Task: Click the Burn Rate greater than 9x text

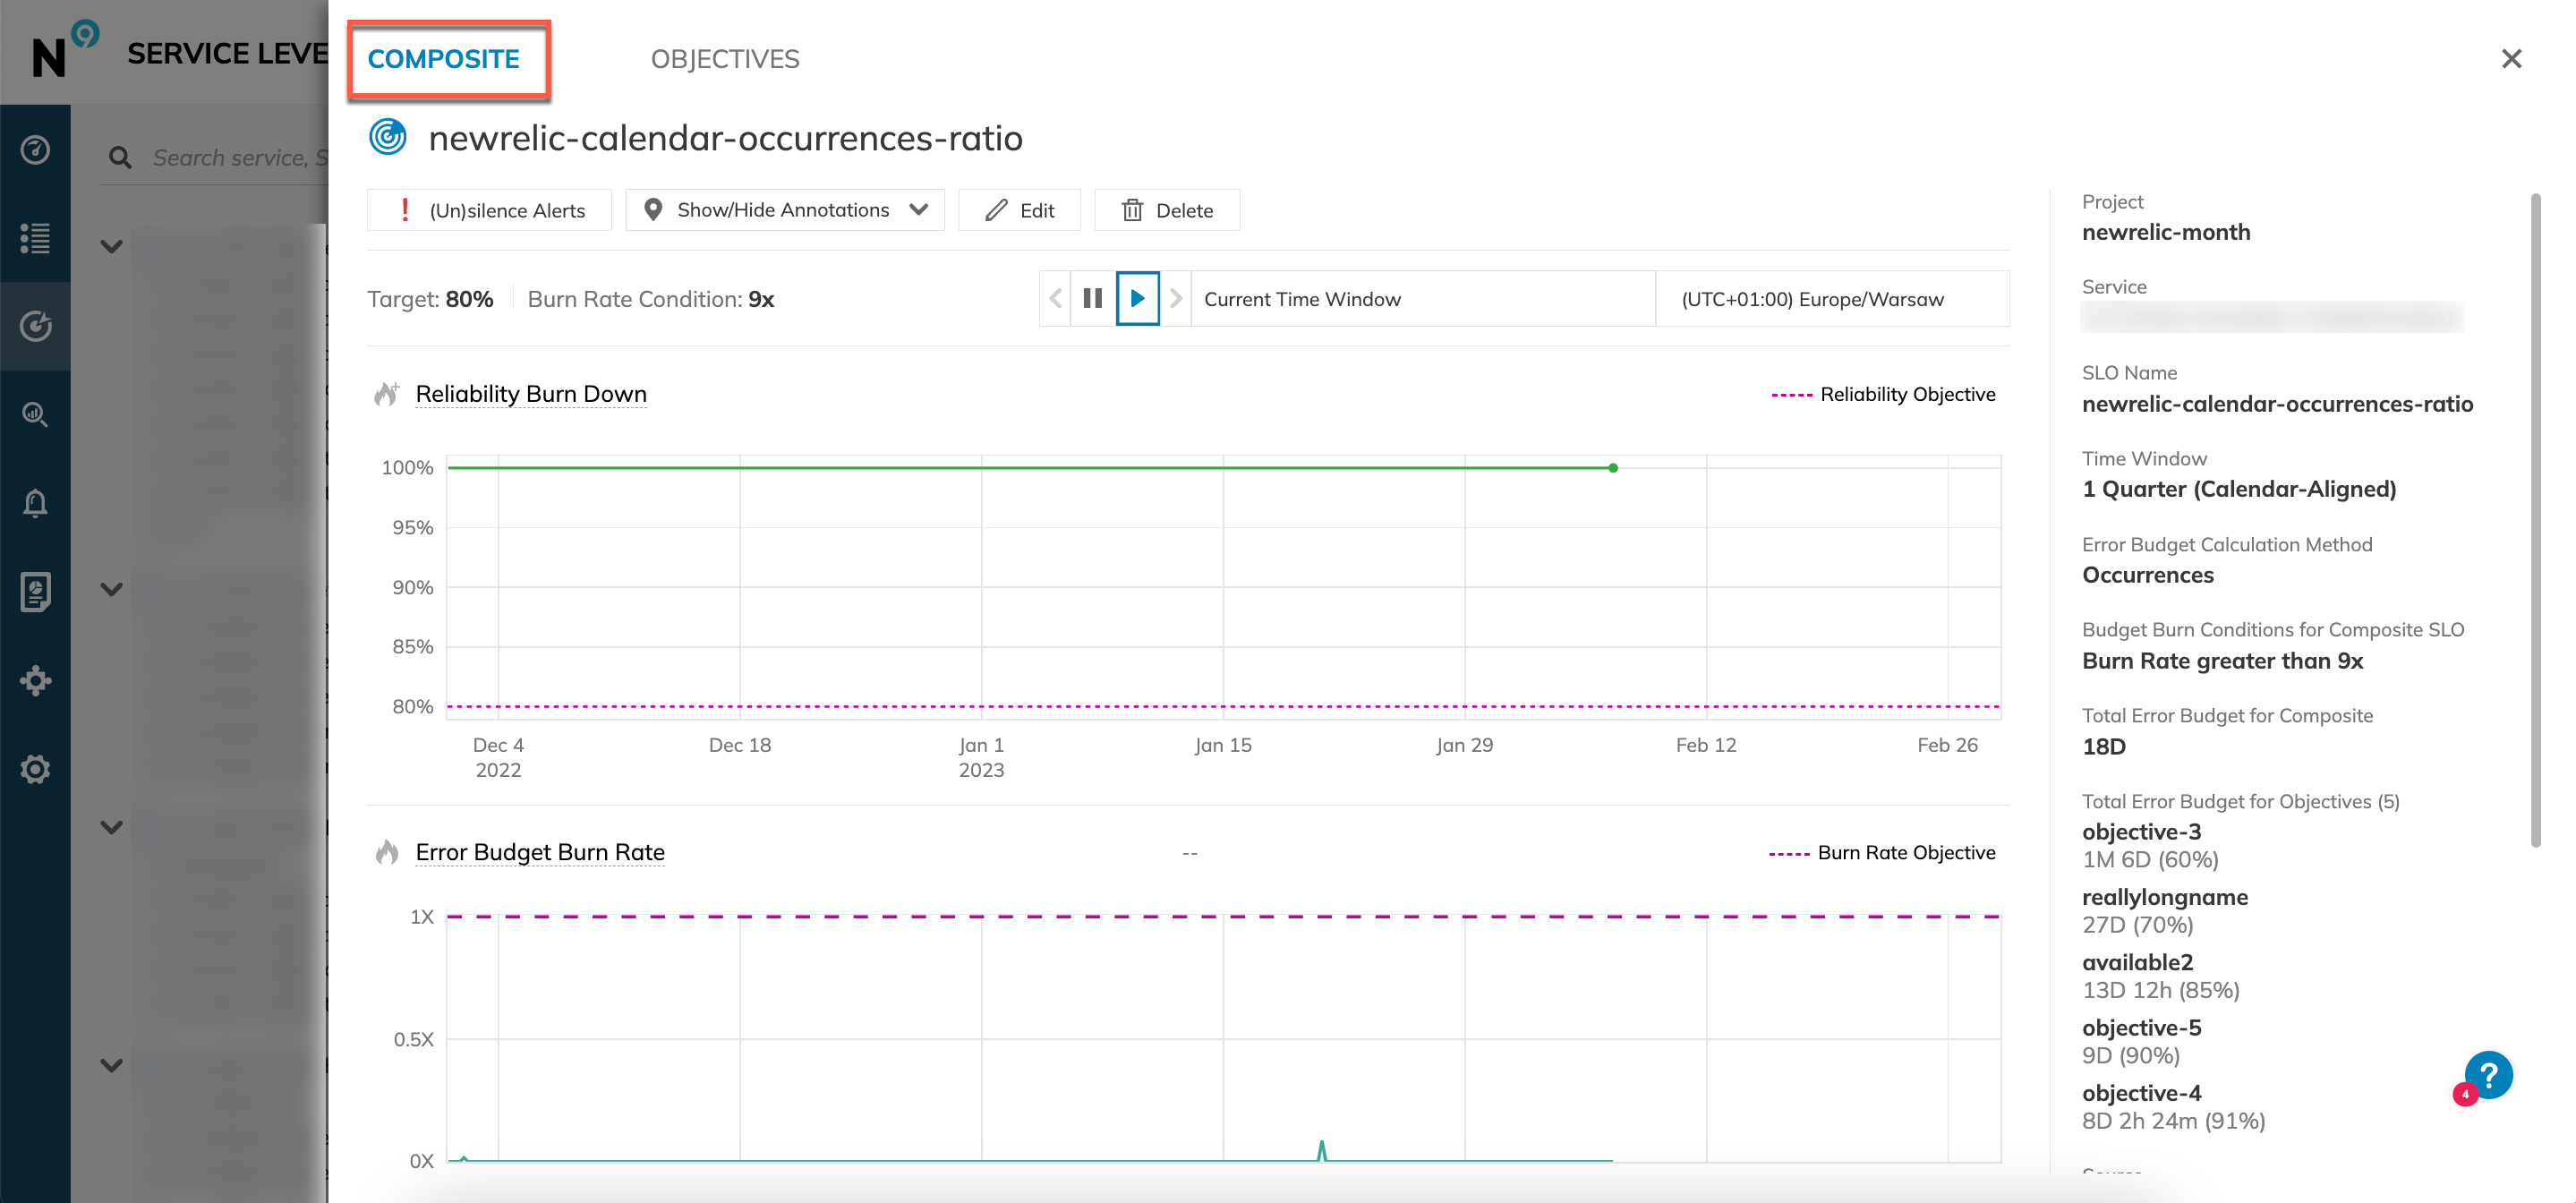Action: [2222, 661]
